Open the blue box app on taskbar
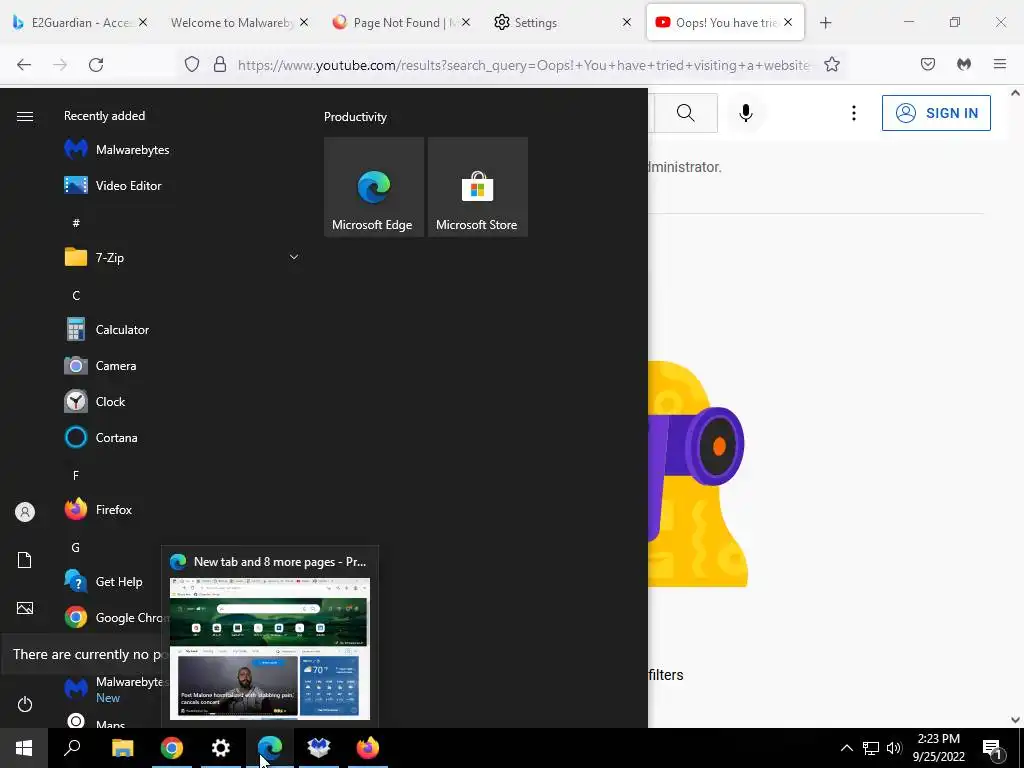 pos(319,748)
